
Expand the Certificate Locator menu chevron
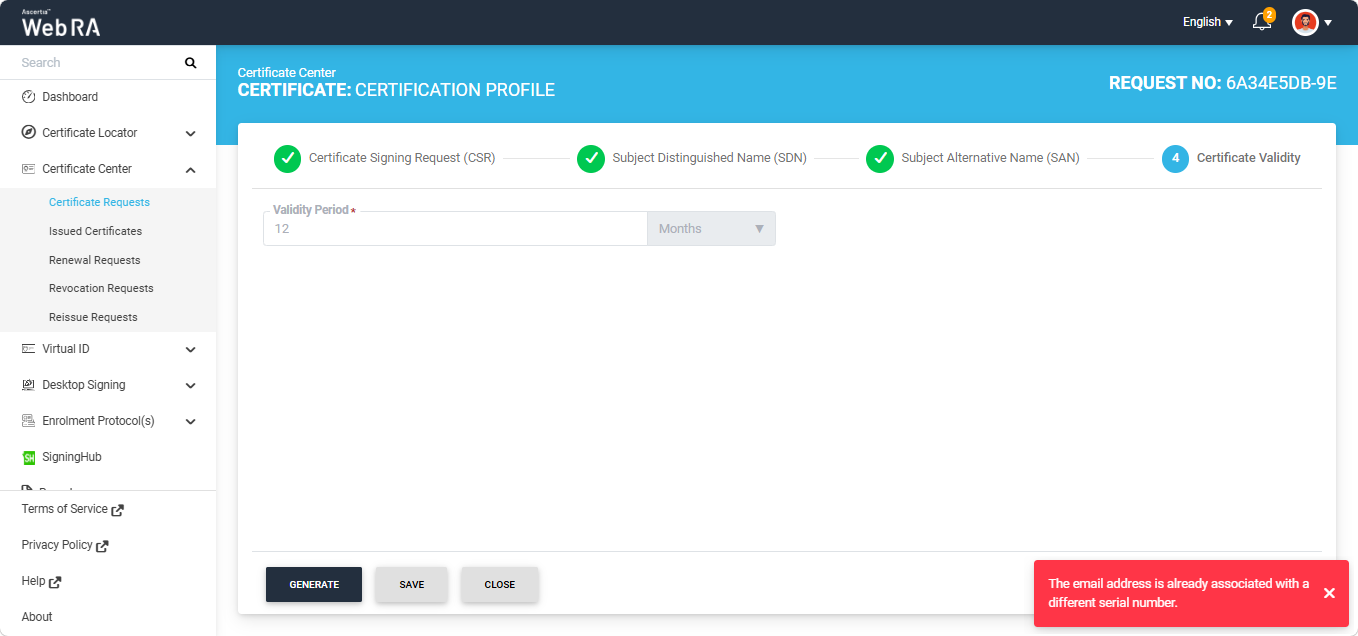pyautogui.click(x=191, y=133)
